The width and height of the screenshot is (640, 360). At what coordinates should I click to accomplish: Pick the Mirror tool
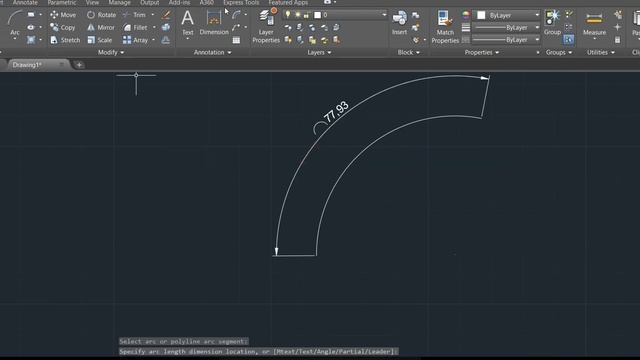pos(101,27)
